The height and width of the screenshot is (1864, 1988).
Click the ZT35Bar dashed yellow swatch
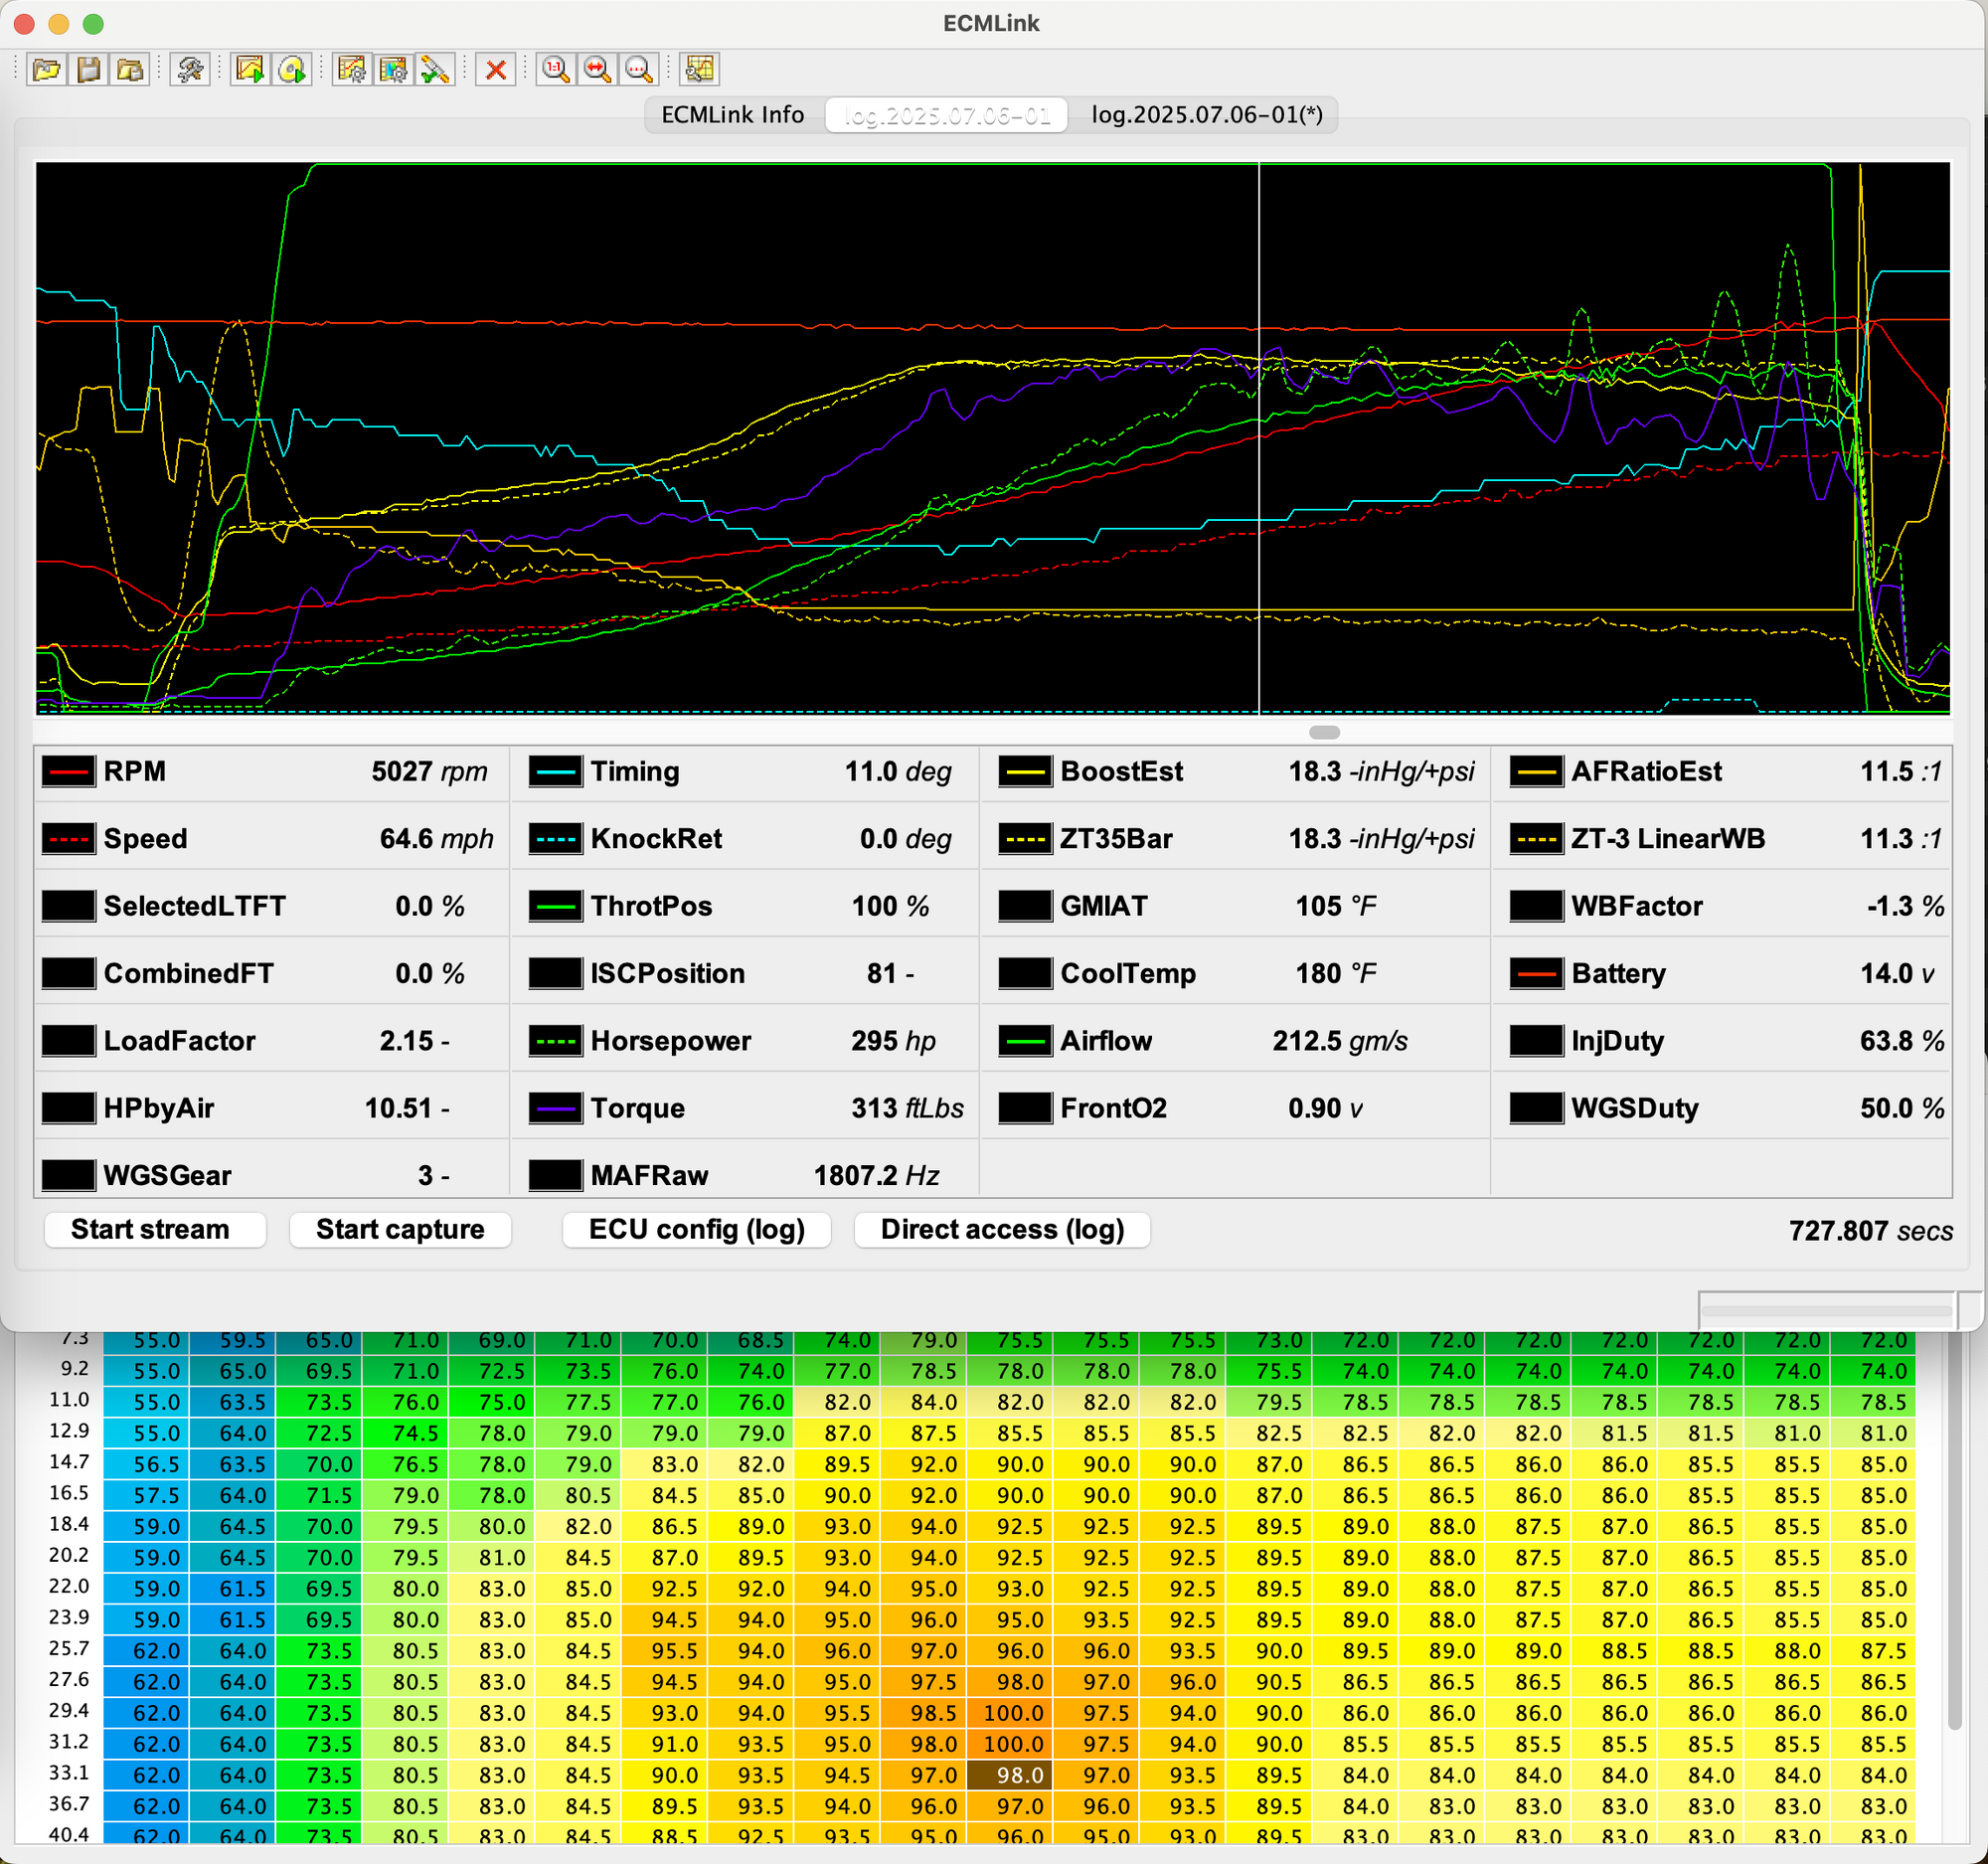pyautogui.click(x=1025, y=839)
